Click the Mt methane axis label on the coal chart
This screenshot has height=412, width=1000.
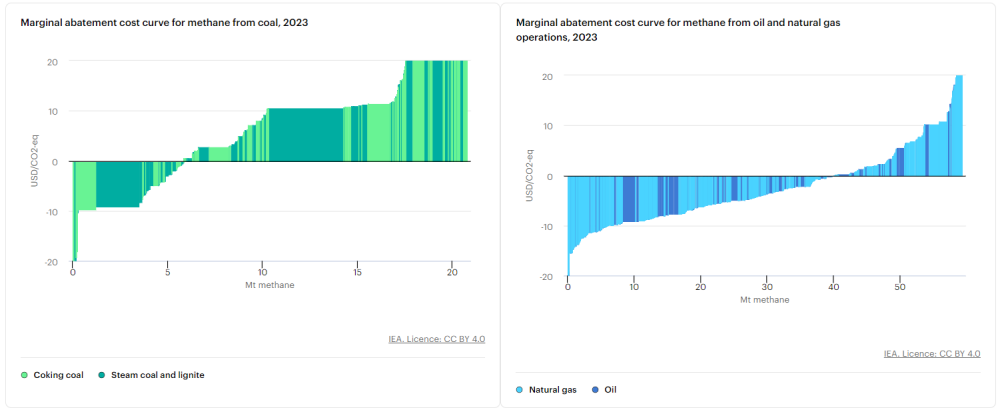[269, 285]
